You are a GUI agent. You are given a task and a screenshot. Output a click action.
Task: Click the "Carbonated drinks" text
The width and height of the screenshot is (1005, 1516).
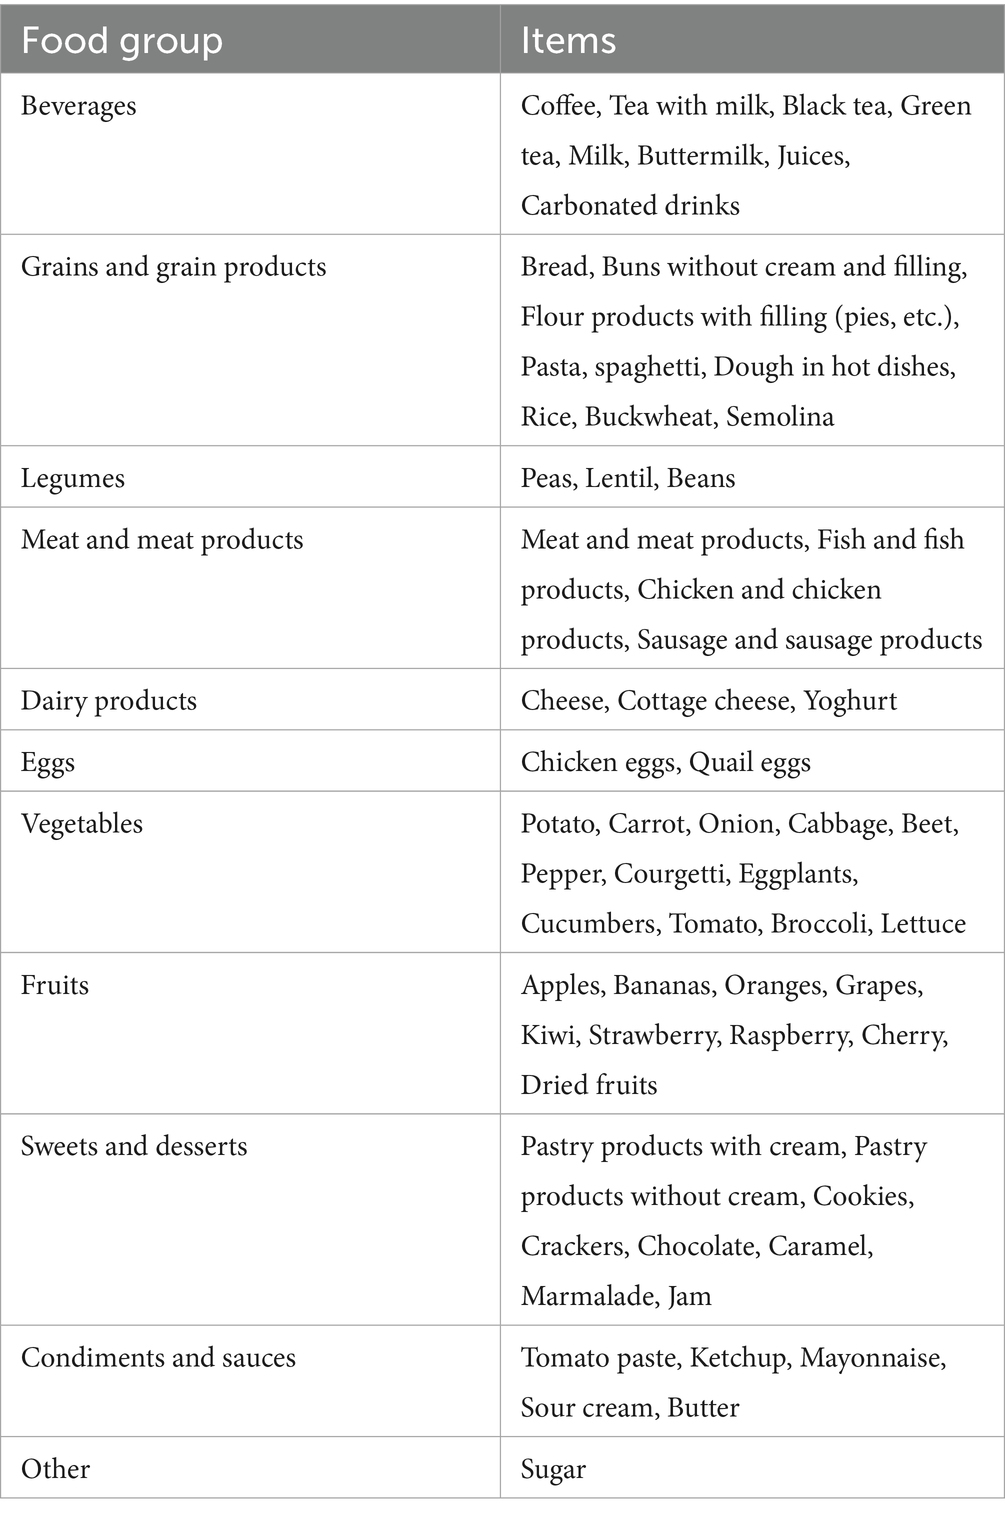(x=630, y=206)
